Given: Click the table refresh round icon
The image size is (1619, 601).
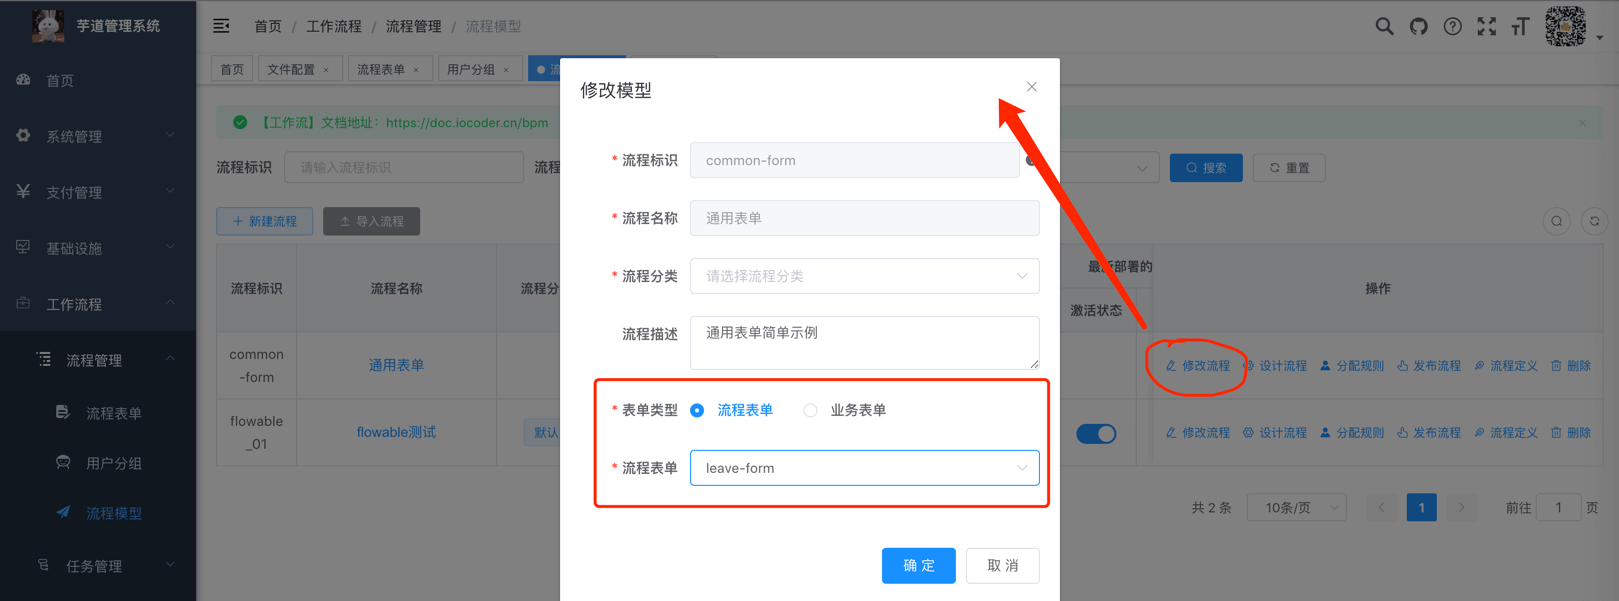Looking at the screenshot, I should [1594, 221].
